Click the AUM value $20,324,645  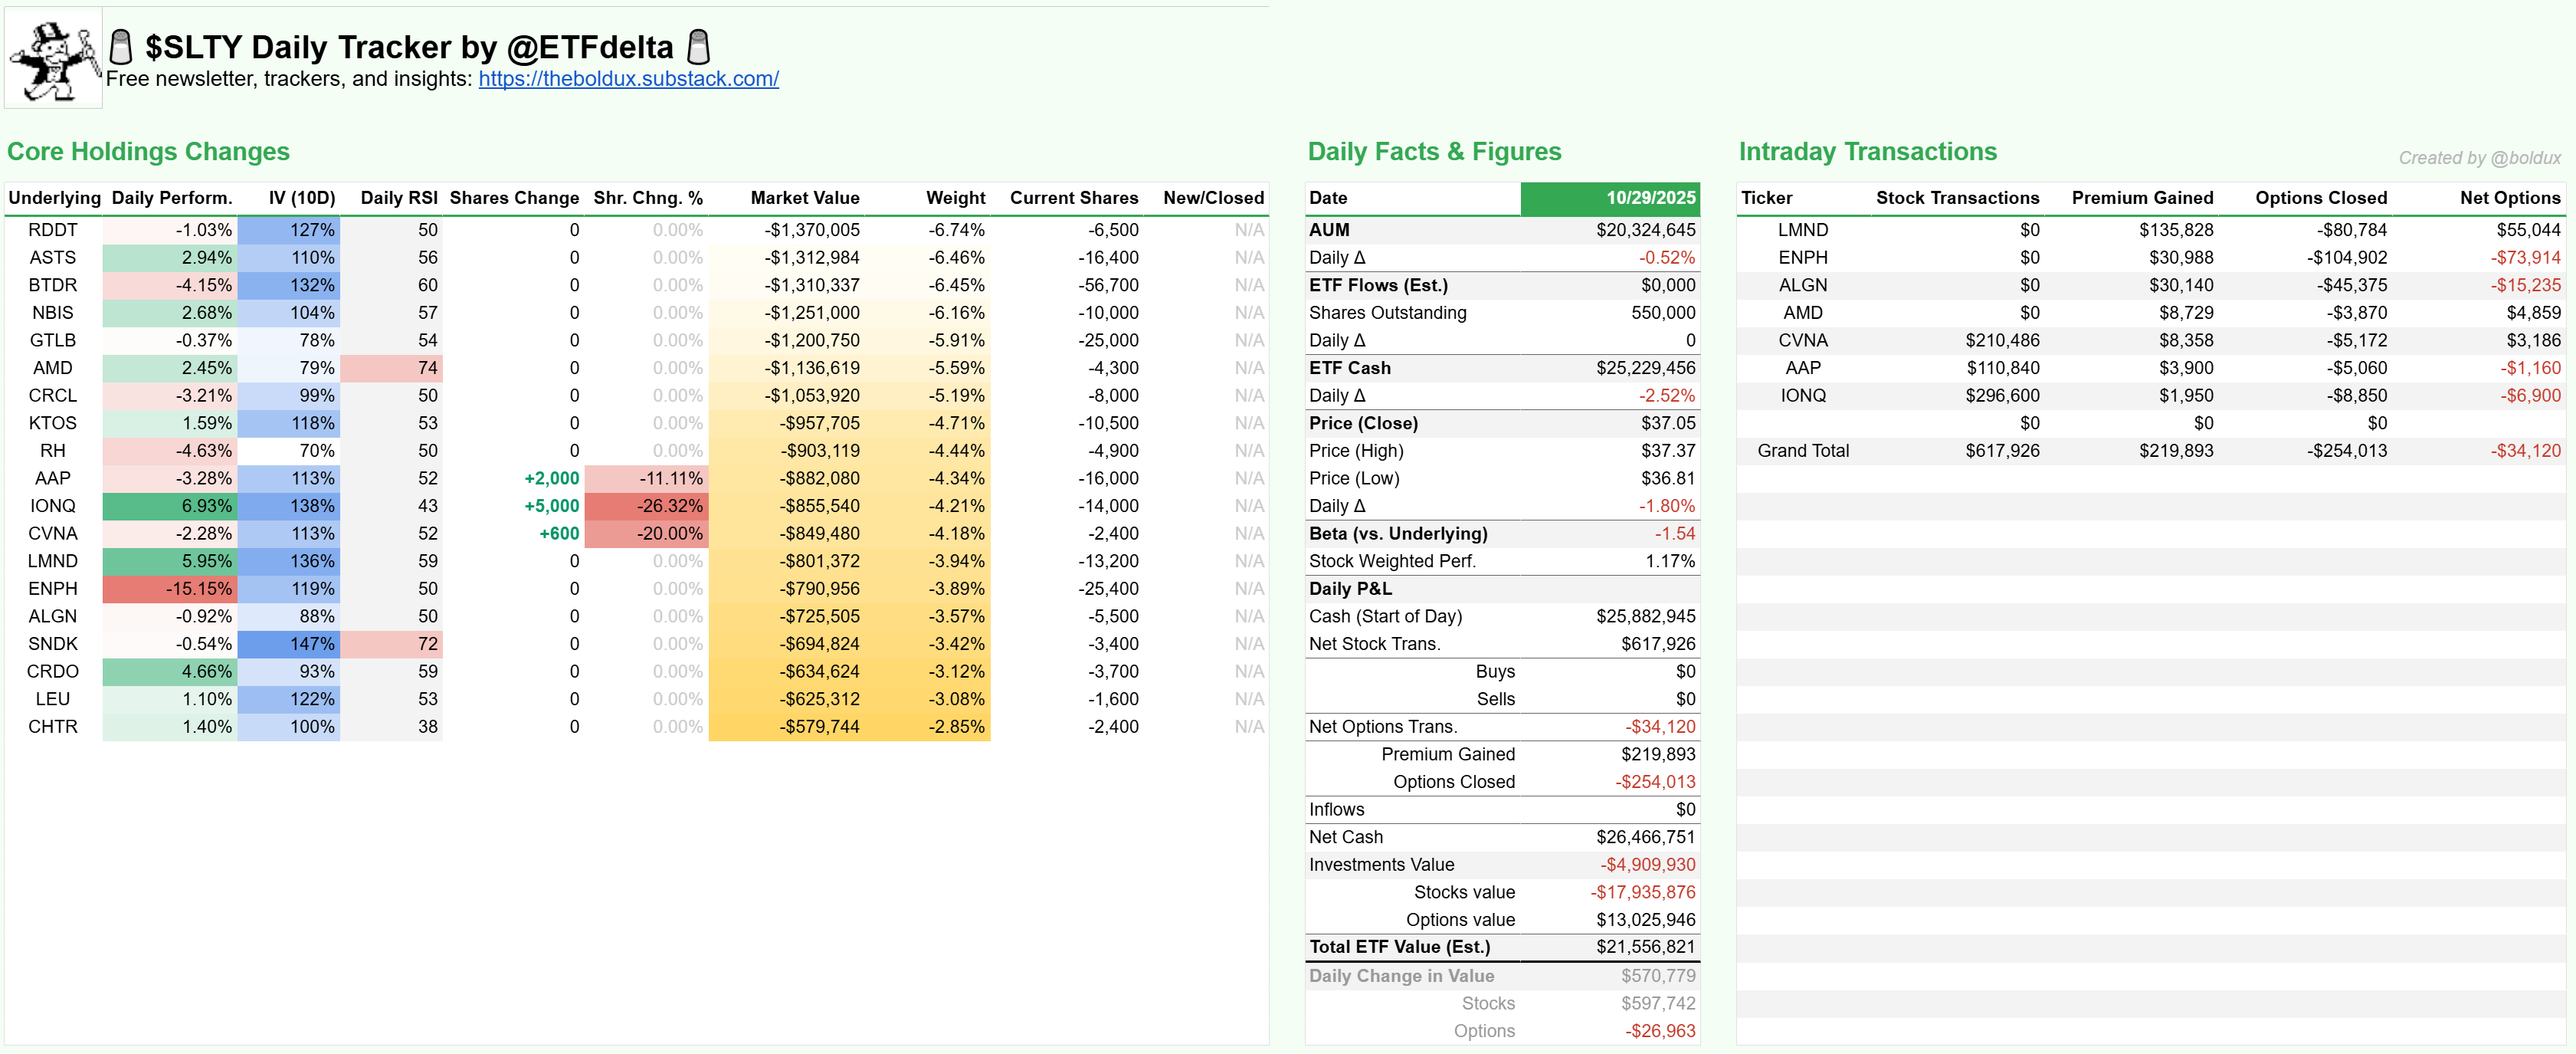(1645, 230)
